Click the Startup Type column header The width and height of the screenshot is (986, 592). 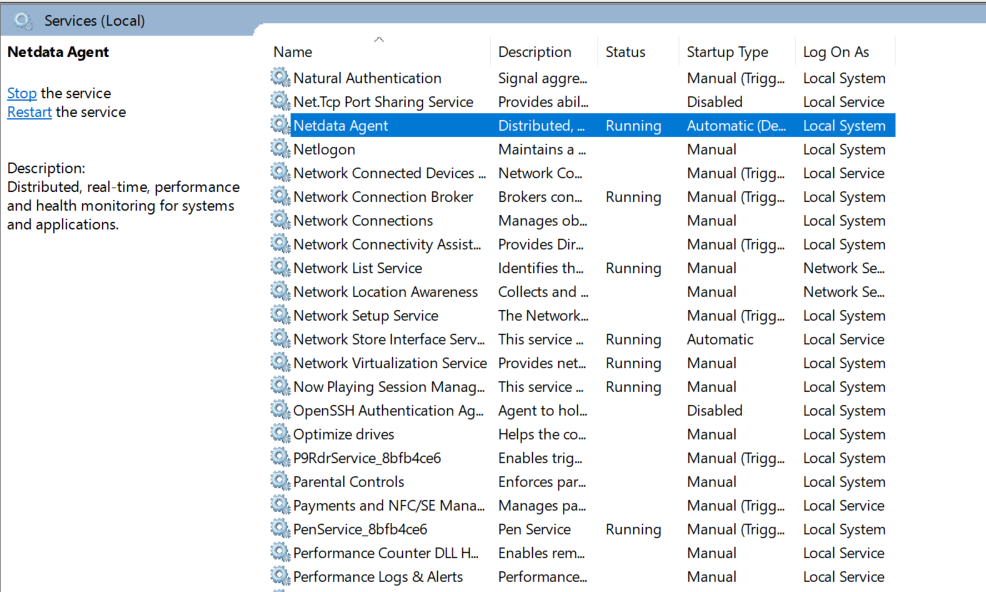pos(726,51)
